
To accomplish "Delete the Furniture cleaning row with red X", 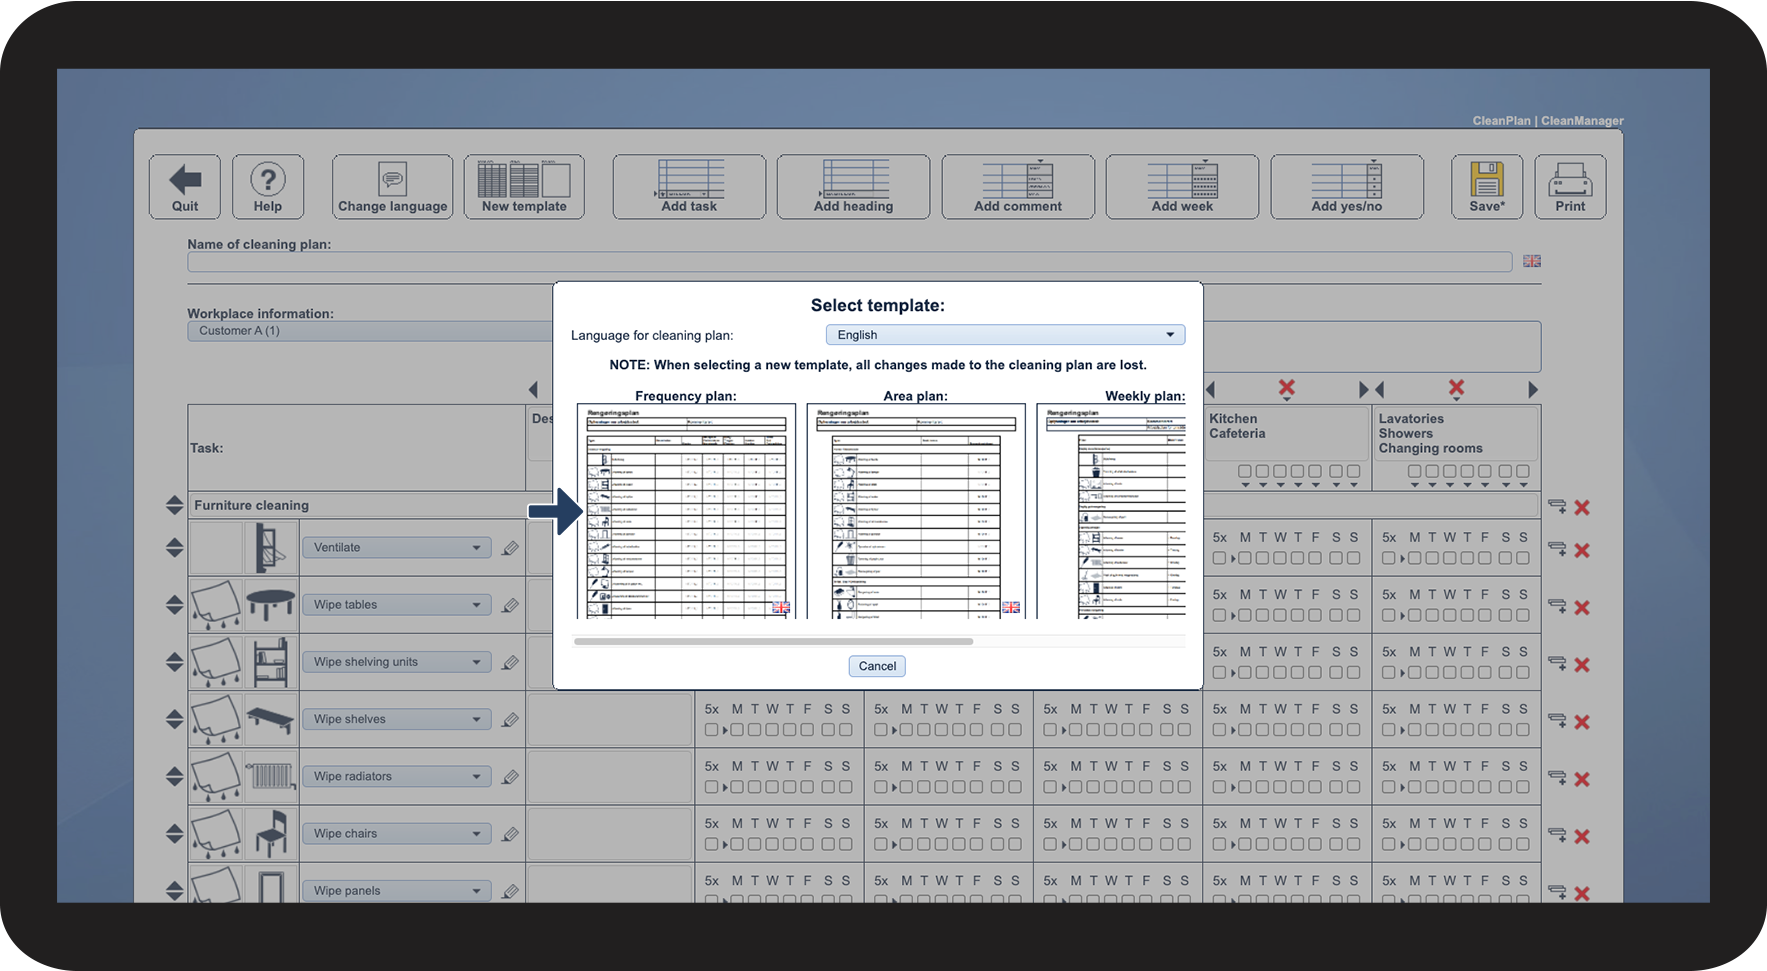I will (x=1582, y=508).
